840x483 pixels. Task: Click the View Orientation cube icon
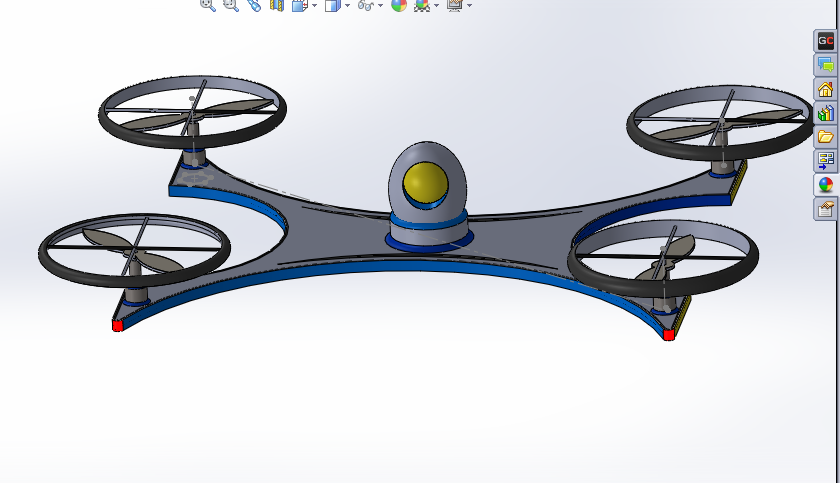click(299, 5)
